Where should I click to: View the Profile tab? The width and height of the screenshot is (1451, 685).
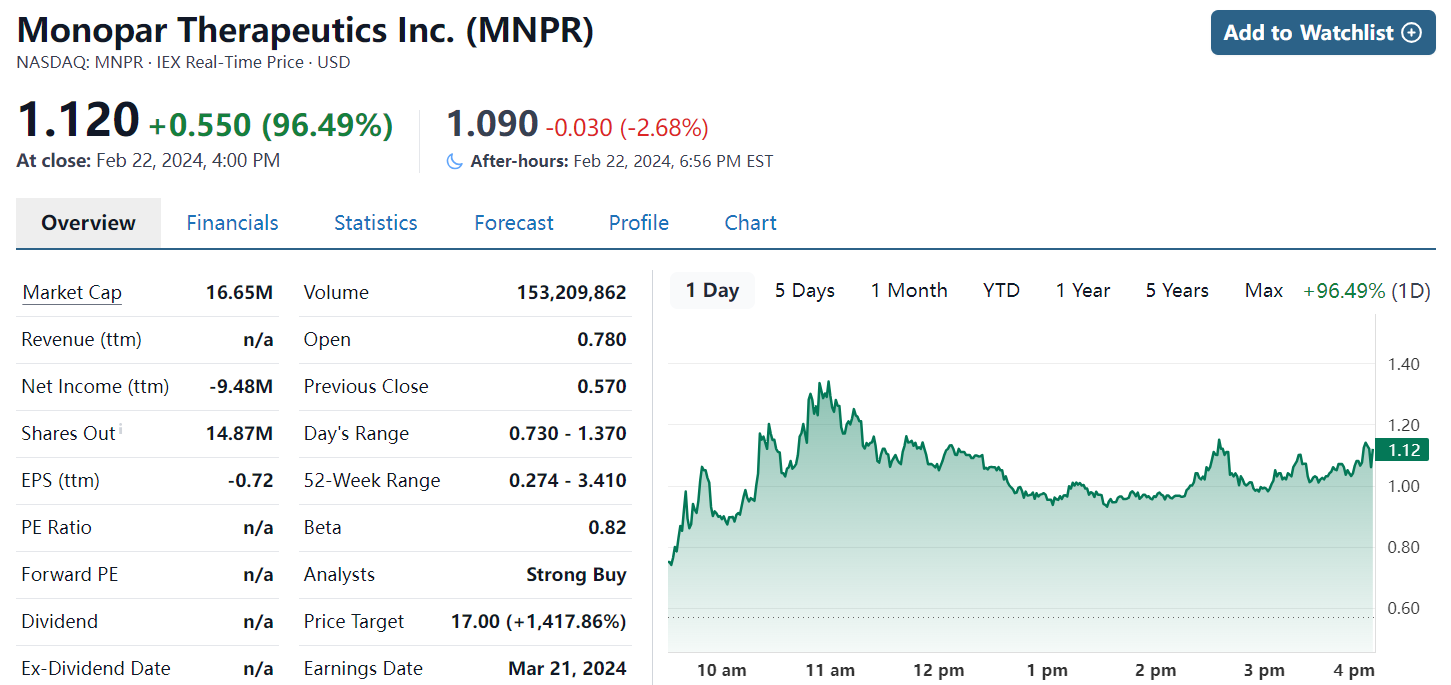point(638,223)
